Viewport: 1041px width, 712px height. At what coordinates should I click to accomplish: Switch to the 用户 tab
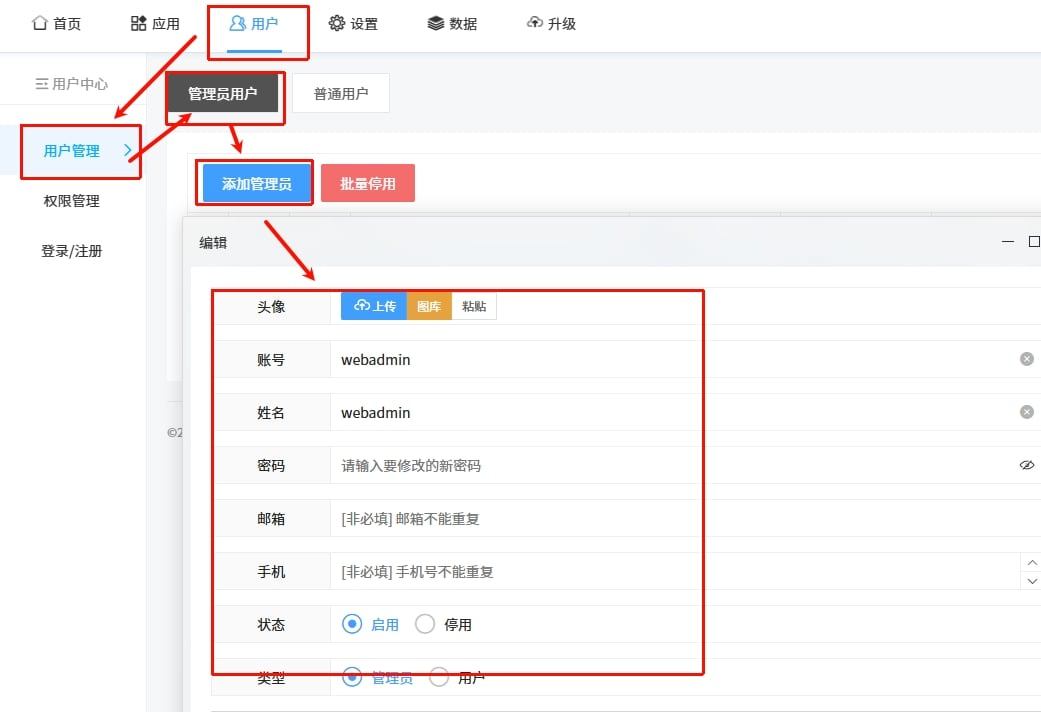254,24
